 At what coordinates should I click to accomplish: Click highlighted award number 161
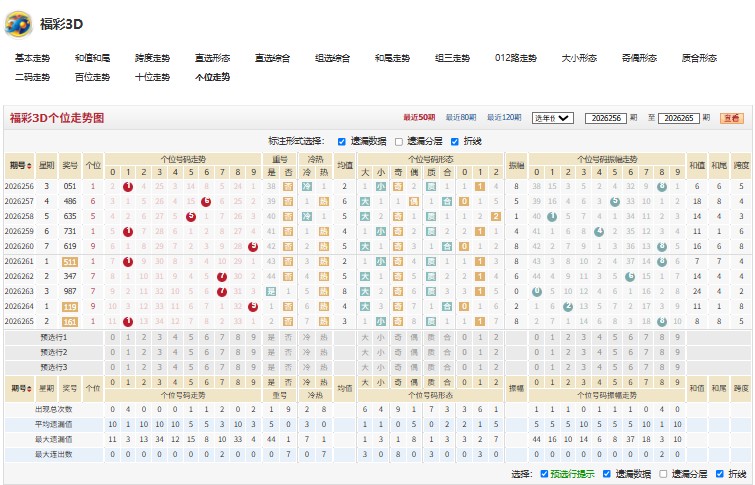click(x=70, y=322)
